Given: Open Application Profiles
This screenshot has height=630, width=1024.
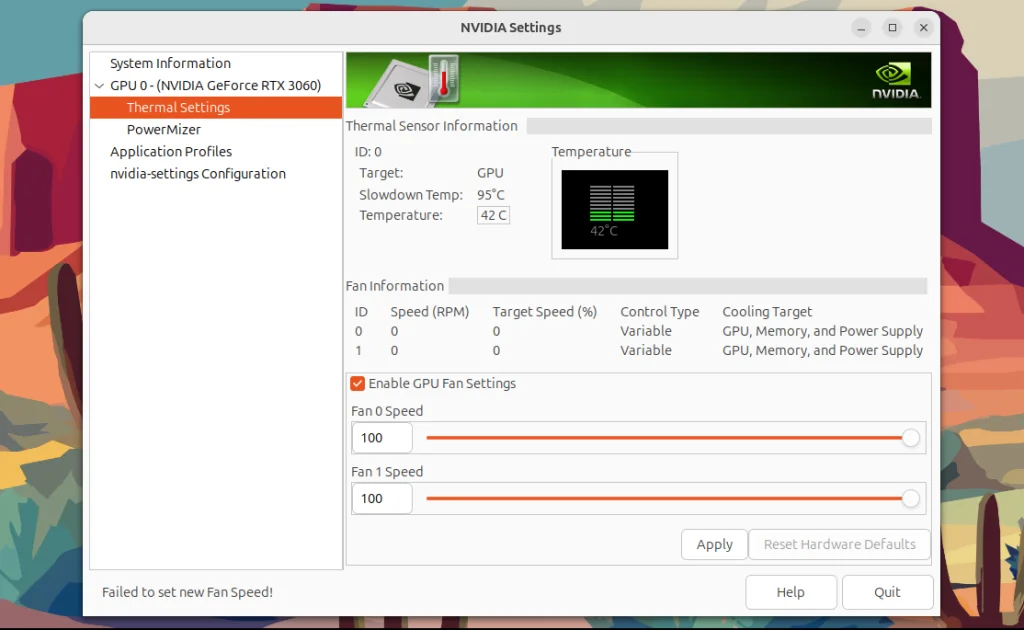Looking at the screenshot, I should [171, 151].
